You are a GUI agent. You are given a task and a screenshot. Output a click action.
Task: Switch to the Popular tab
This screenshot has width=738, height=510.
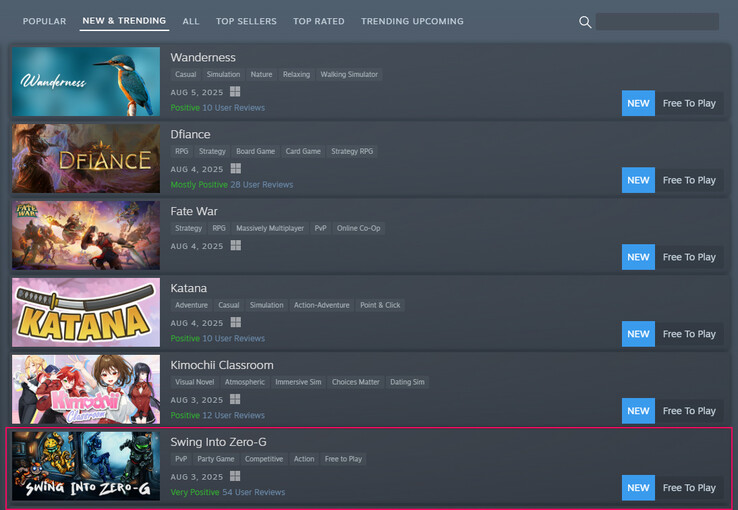(45, 21)
